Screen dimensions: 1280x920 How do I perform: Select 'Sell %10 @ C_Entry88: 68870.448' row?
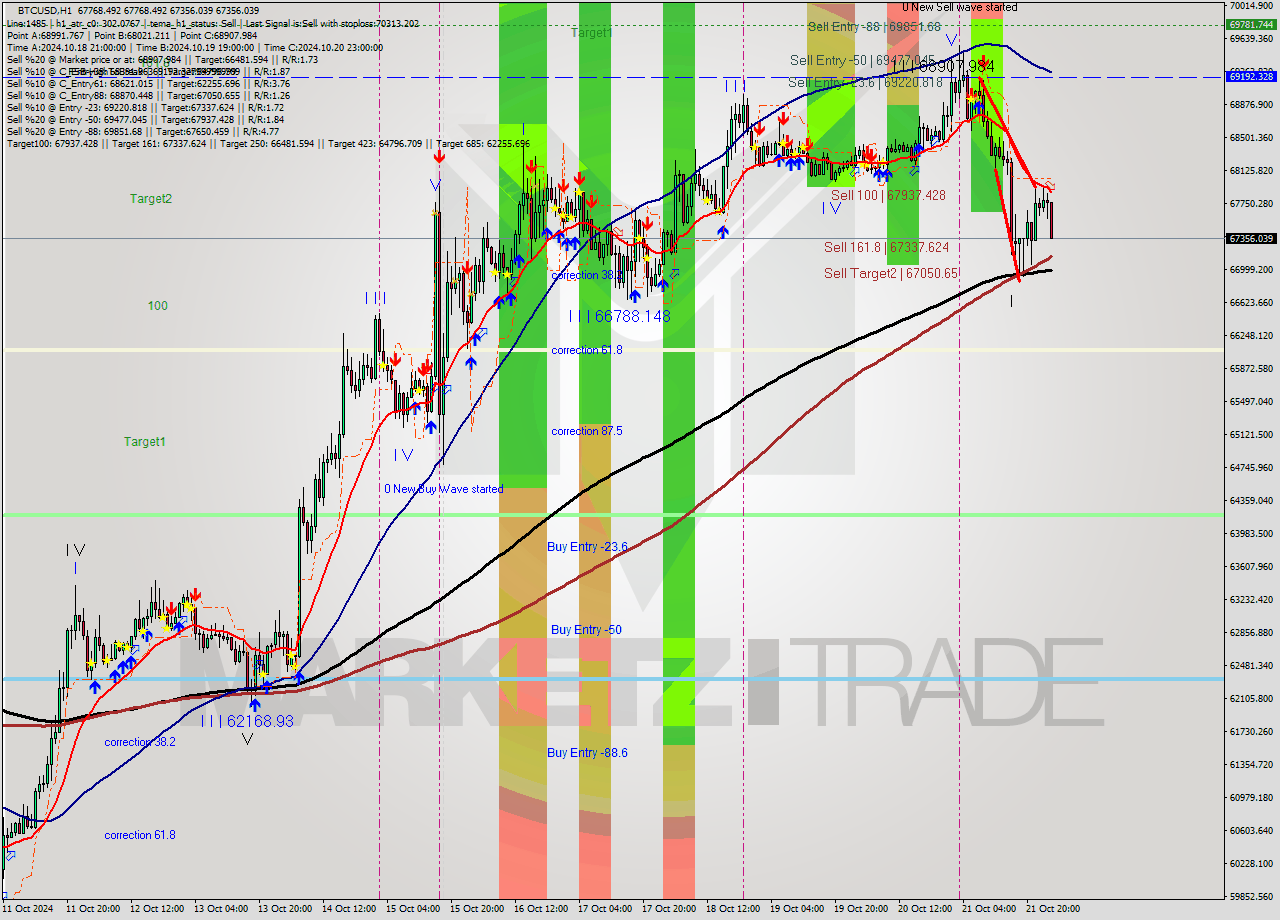(149, 95)
